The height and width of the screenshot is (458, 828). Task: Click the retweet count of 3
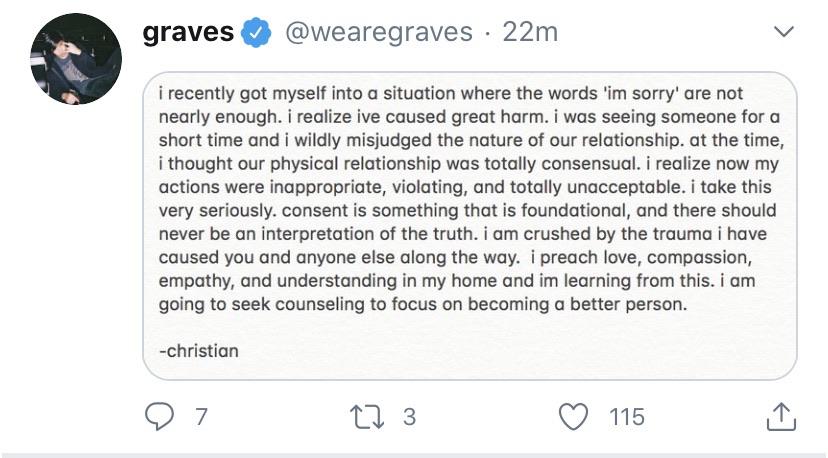pos(409,416)
